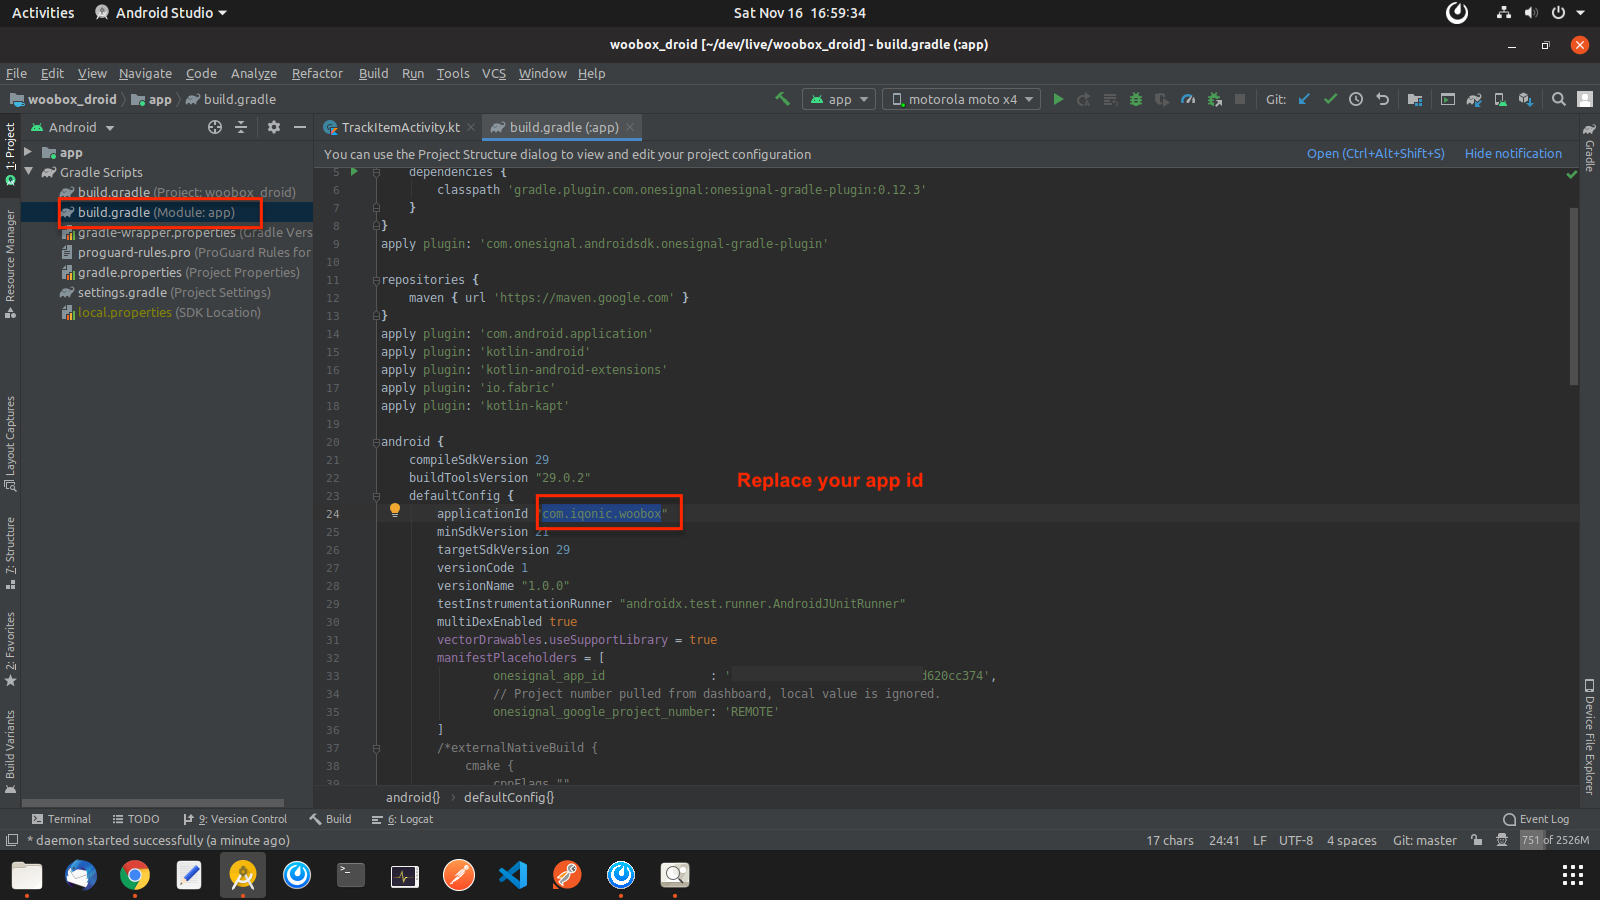The image size is (1600, 900).
Task: Open the Android view selector dropdown
Action: click(72, 127)
